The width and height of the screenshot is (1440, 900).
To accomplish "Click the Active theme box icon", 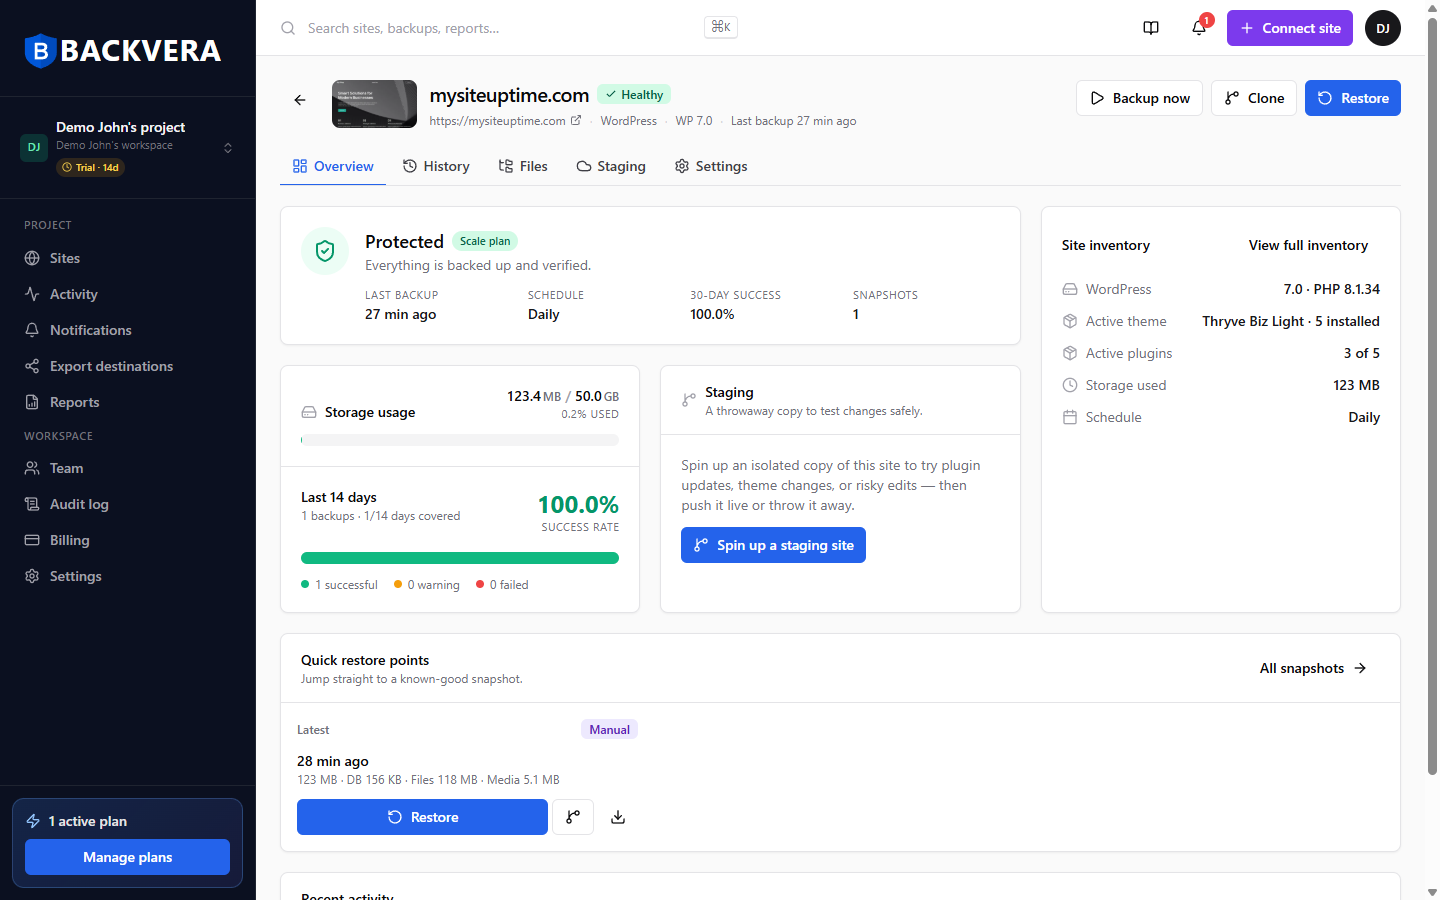I will [1070, 321].
